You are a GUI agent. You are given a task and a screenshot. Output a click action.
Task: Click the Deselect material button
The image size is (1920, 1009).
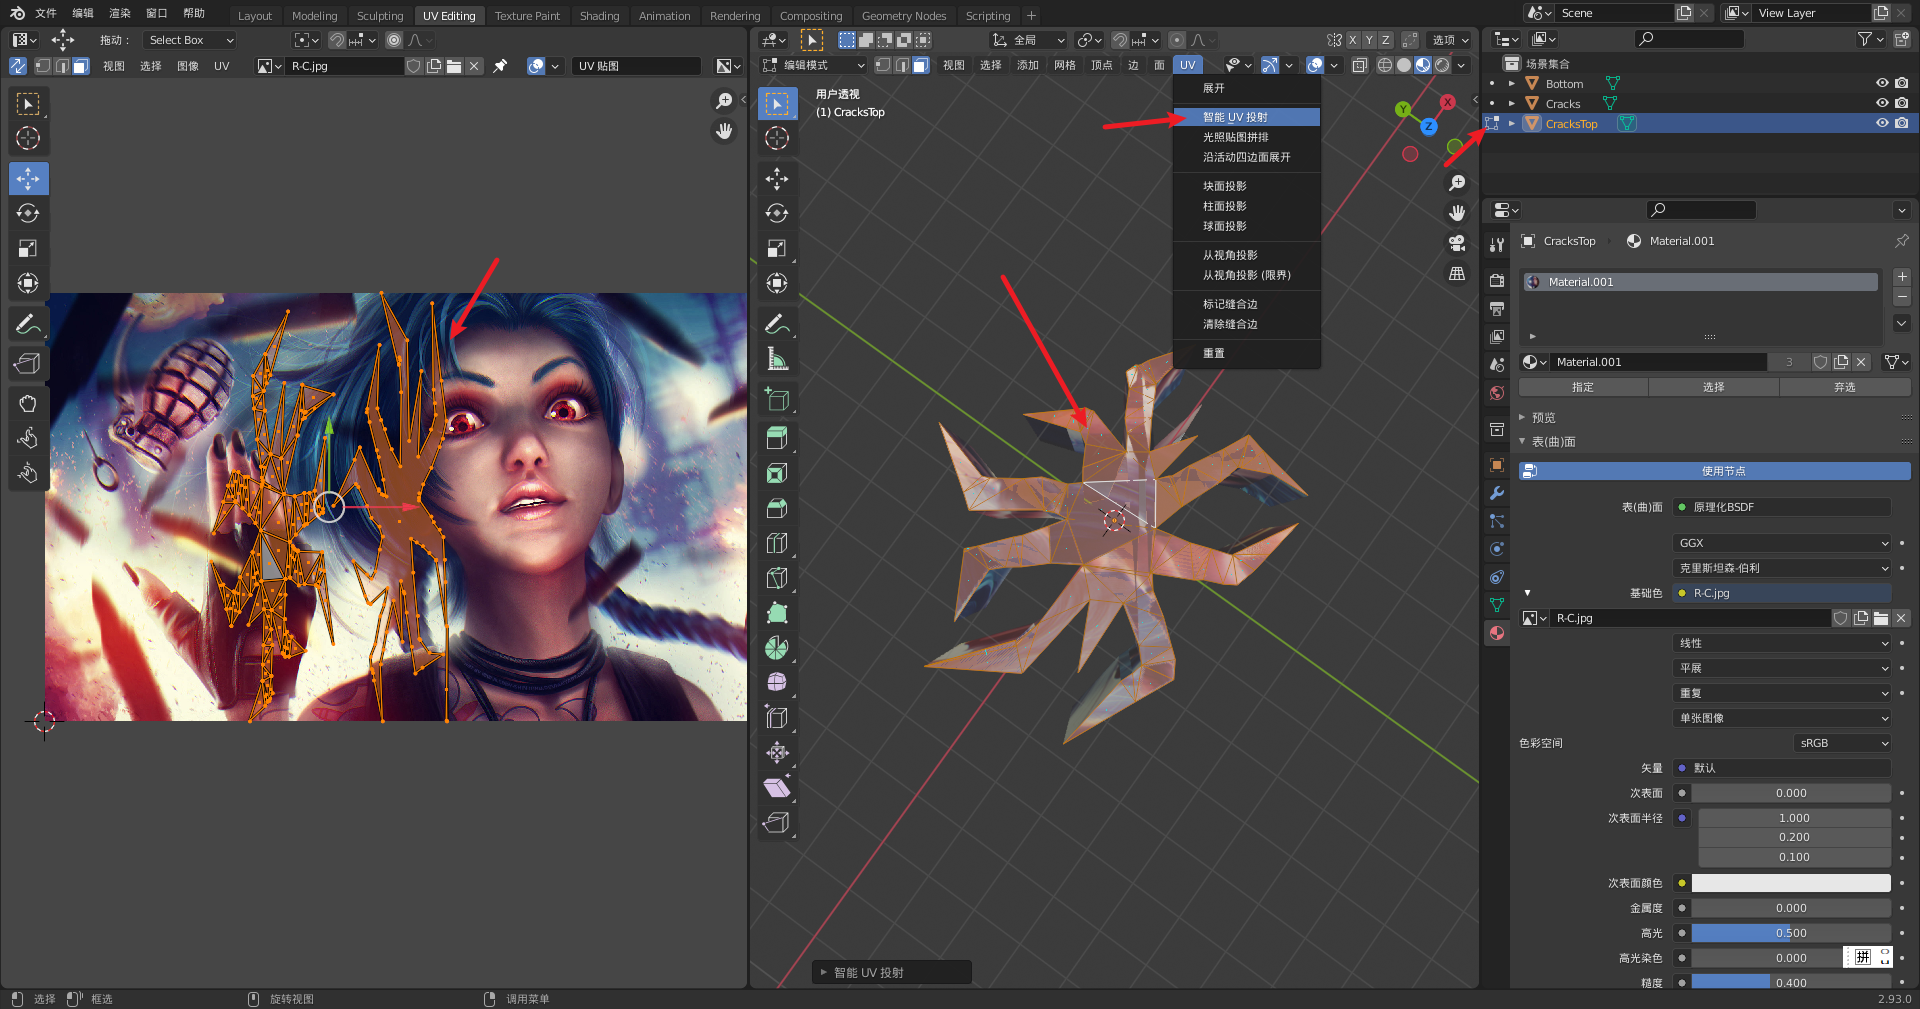point(1845,387)
